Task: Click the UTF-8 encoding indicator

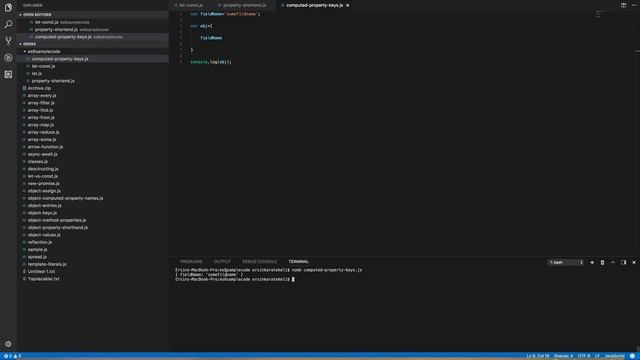Action: pos(584,356)
